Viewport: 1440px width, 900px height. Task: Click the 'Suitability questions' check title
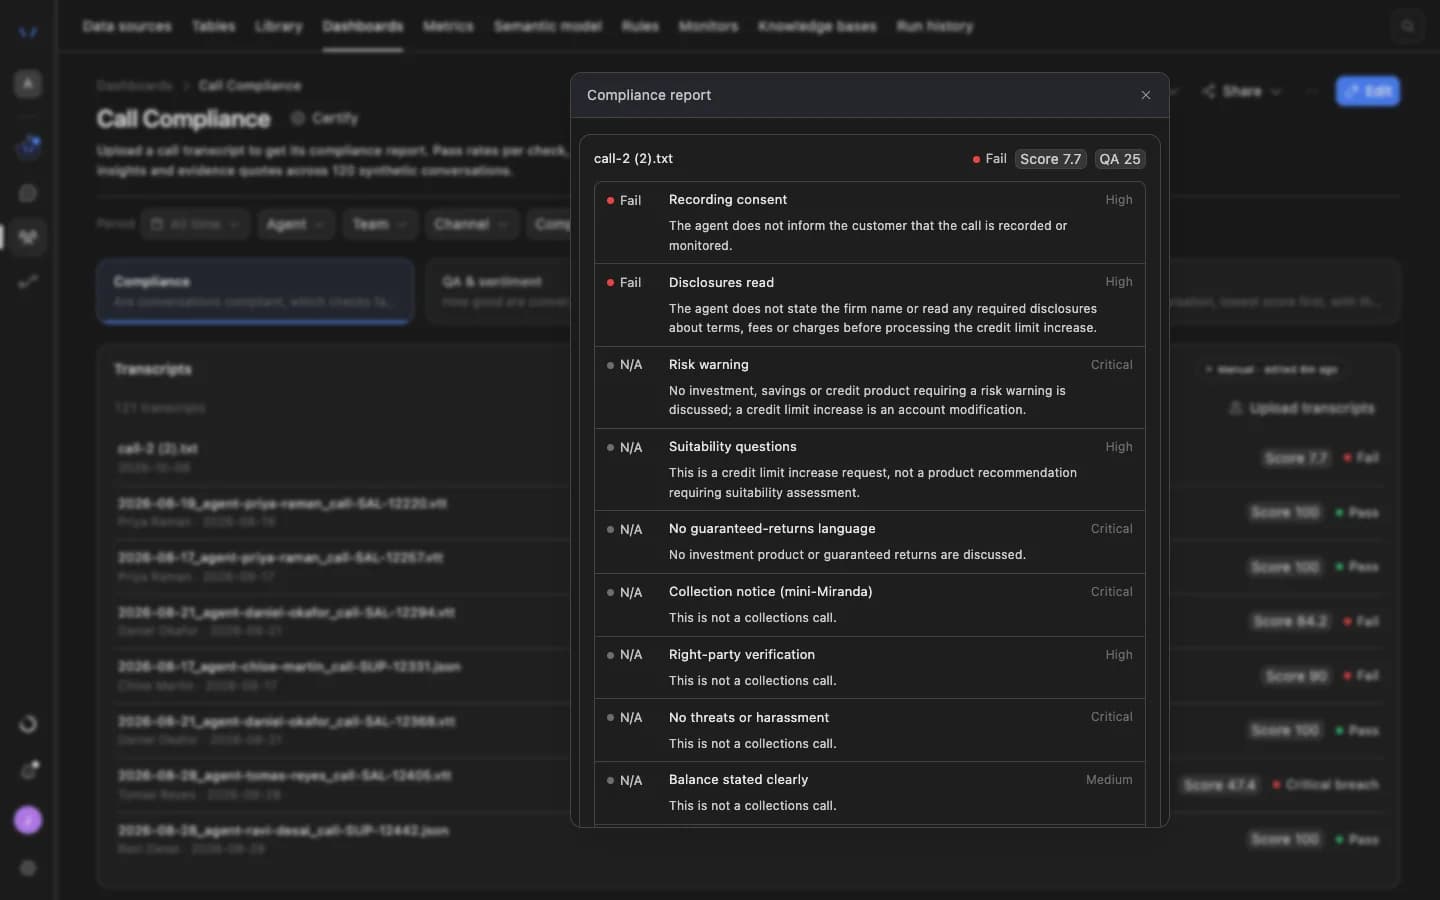click(x=733, y=447)
